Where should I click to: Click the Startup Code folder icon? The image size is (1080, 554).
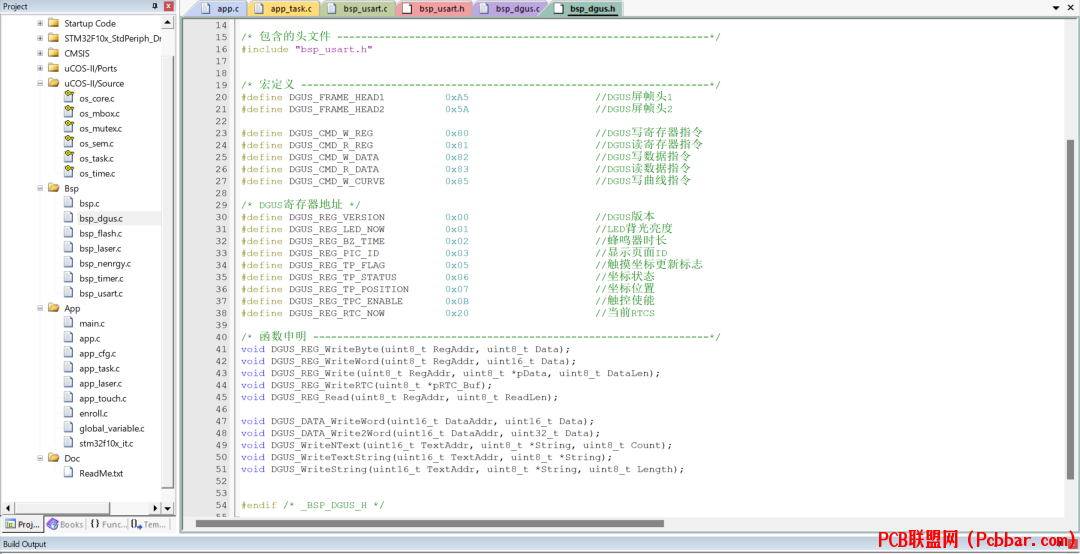[x=53, y=23]
